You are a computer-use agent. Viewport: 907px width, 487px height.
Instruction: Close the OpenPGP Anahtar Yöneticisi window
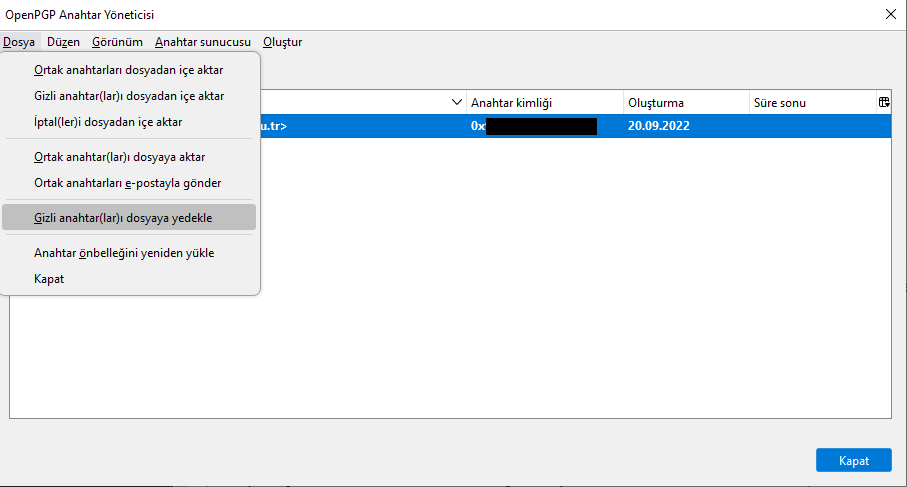point(891,14)
